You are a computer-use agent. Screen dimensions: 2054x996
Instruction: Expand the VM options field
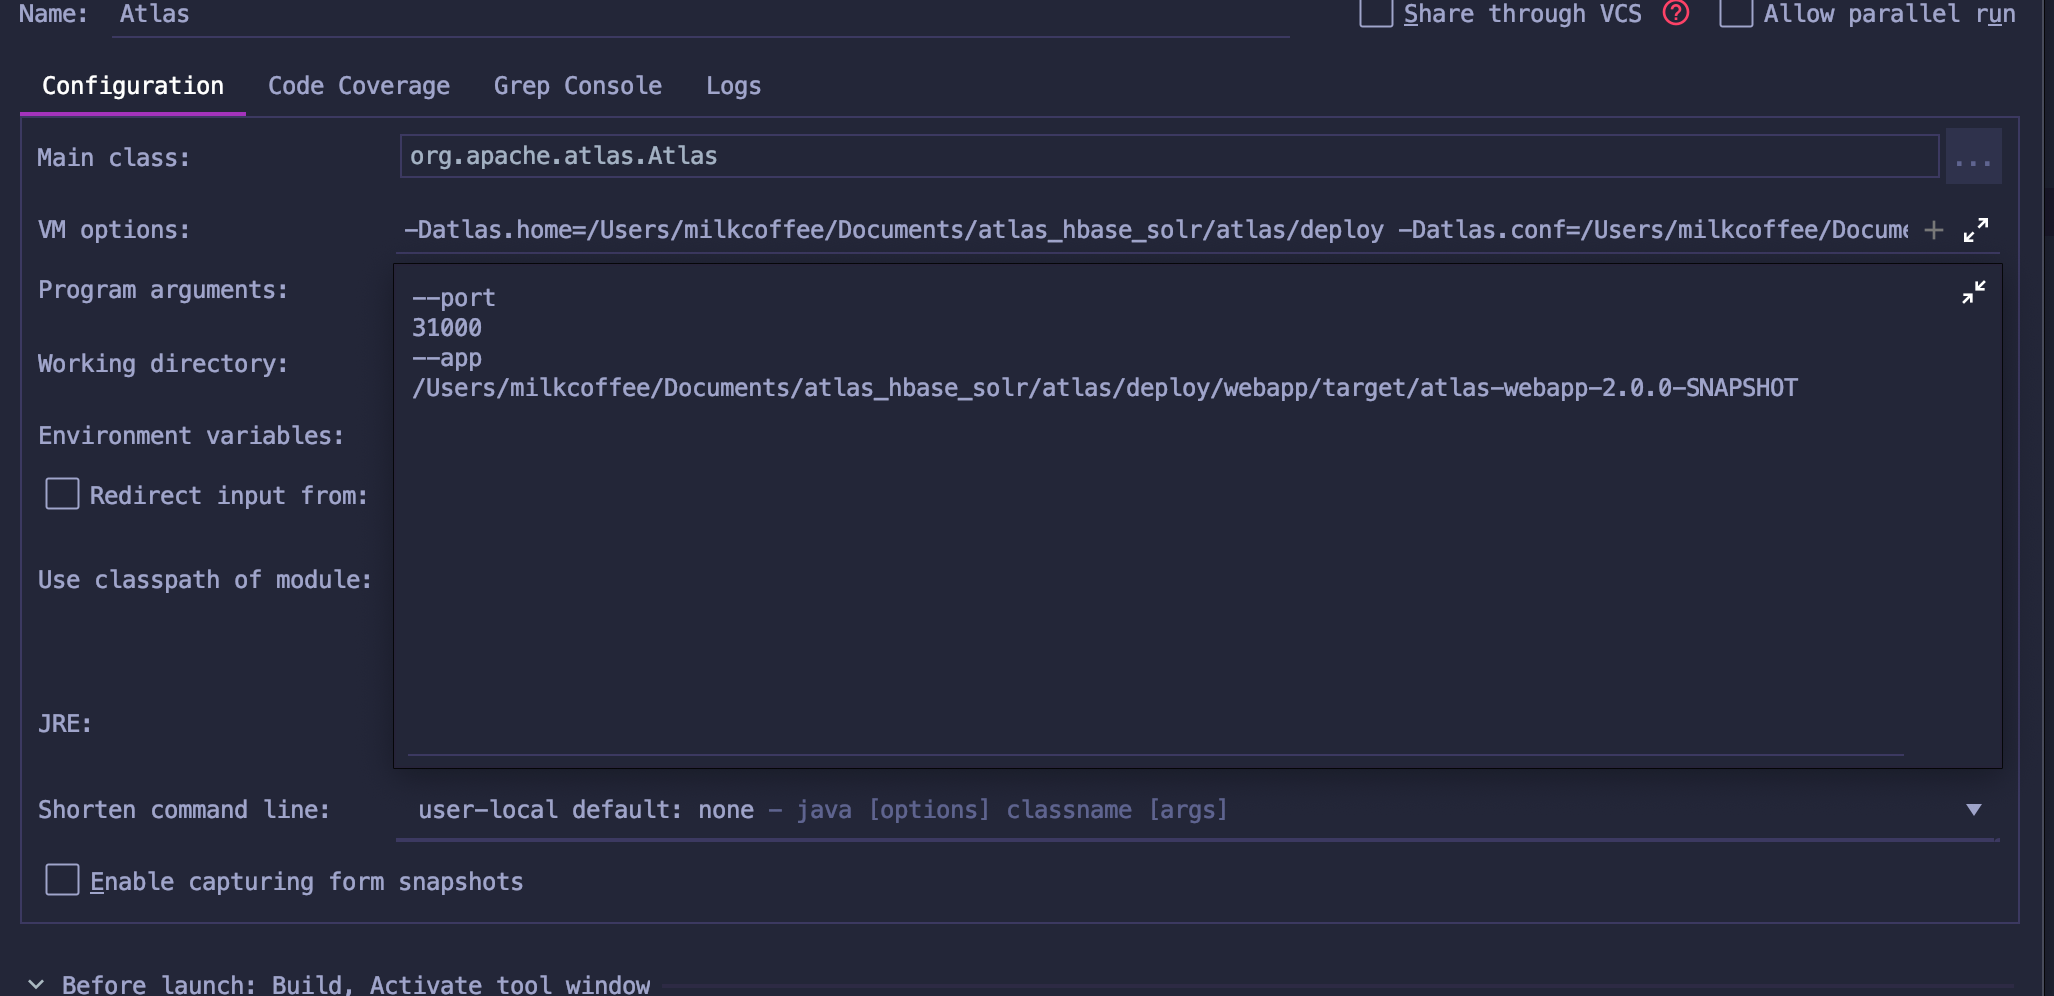1976,230
